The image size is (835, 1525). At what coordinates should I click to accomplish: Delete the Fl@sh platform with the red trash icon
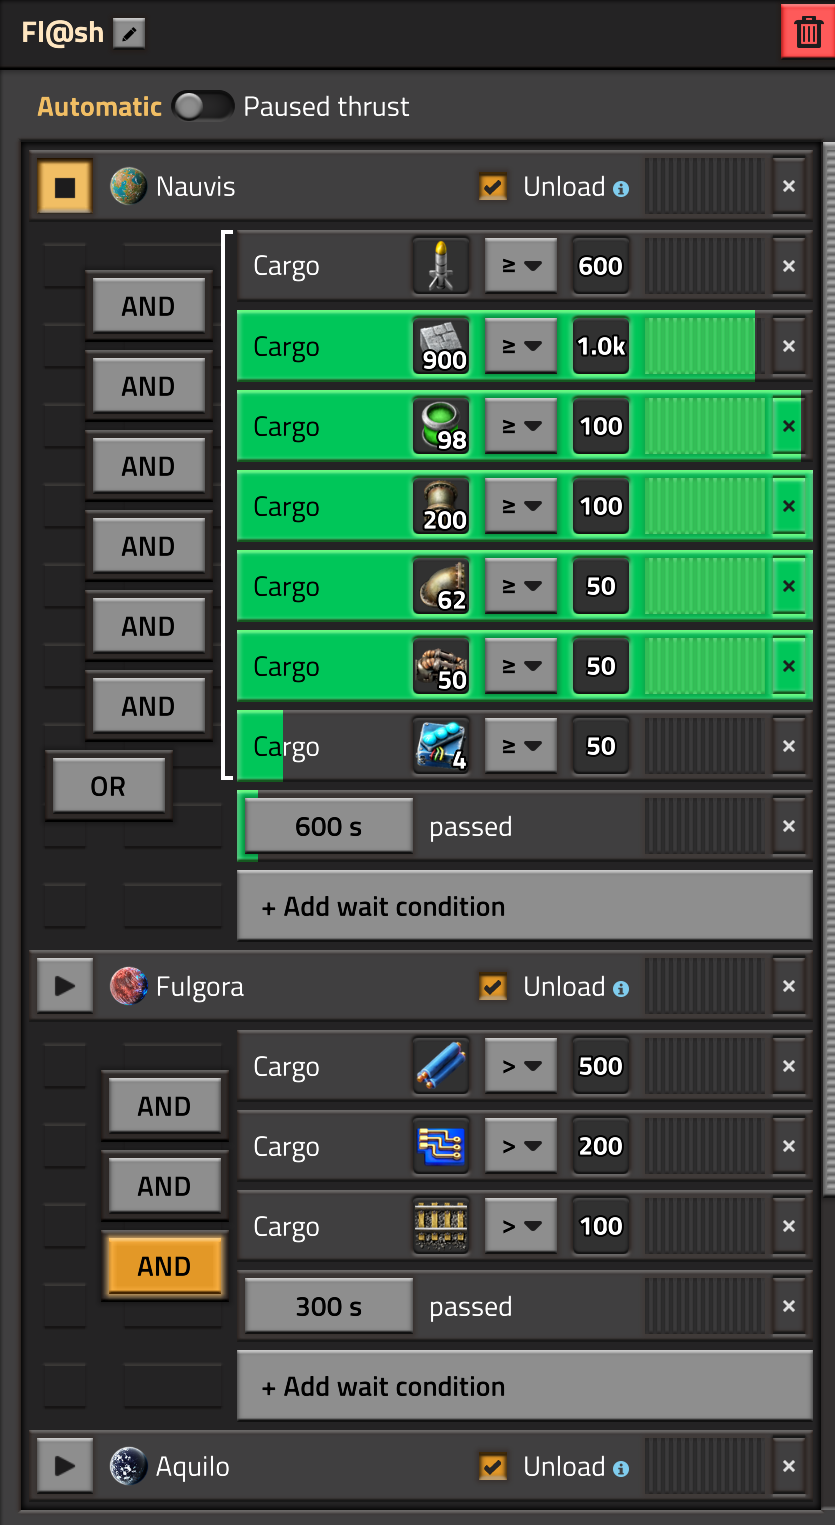807,32
